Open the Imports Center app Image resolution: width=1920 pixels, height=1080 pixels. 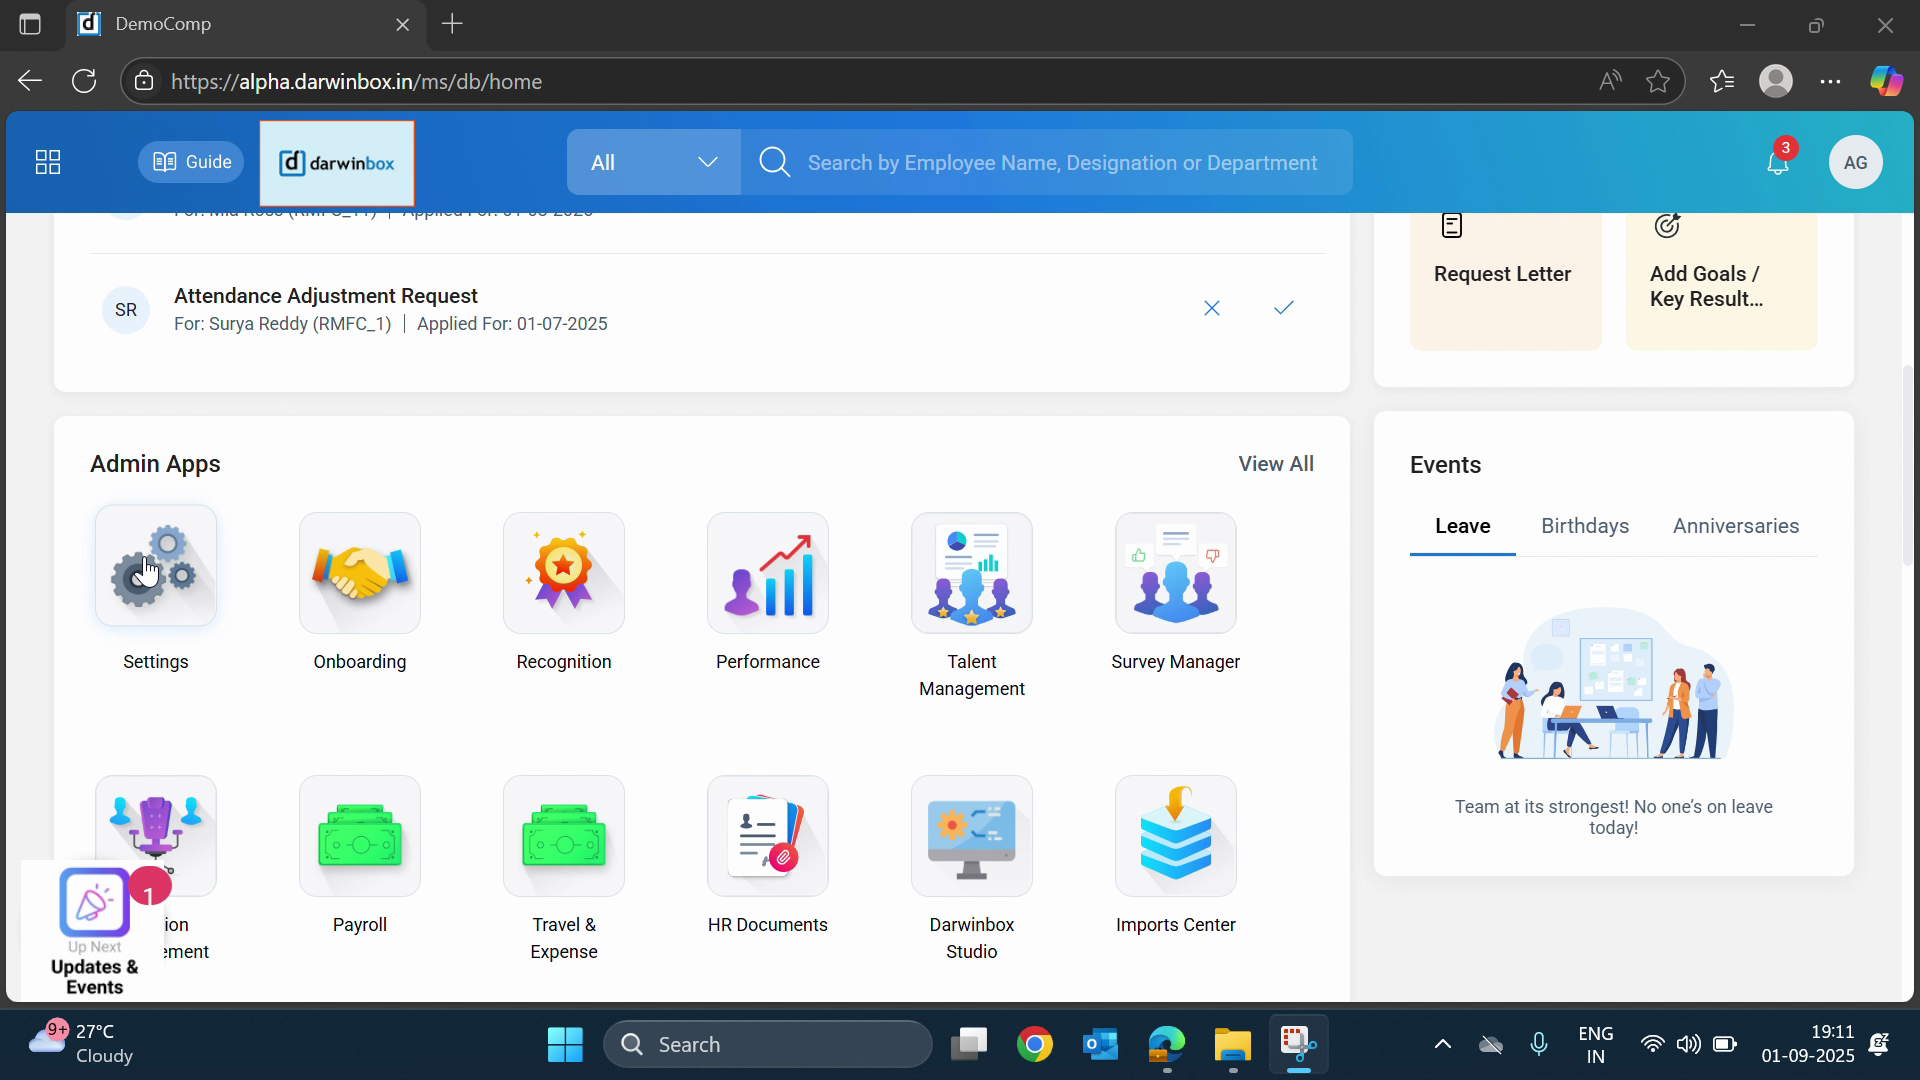(1176, 836)
